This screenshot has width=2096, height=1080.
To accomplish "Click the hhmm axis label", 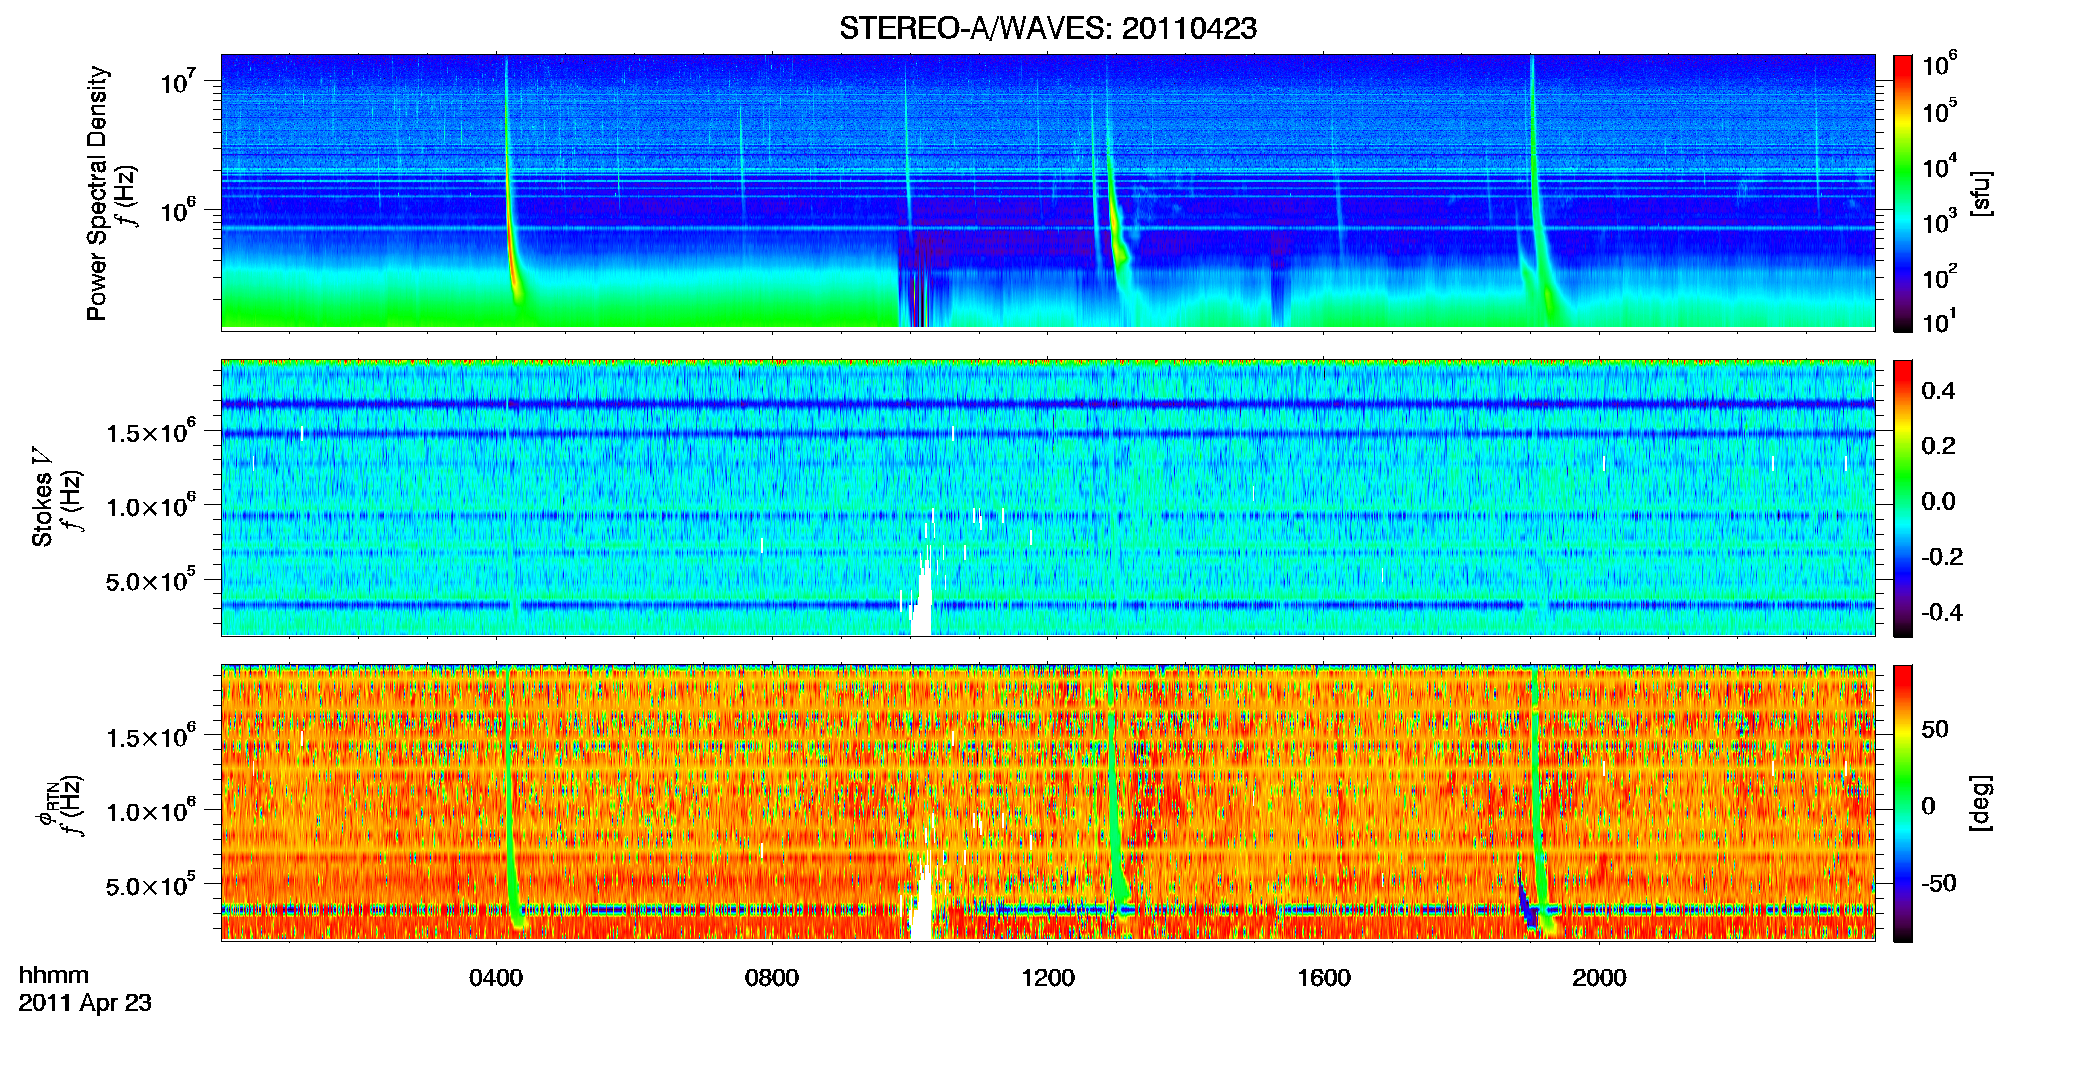I will pyautogui.click(x=54, y=975).
